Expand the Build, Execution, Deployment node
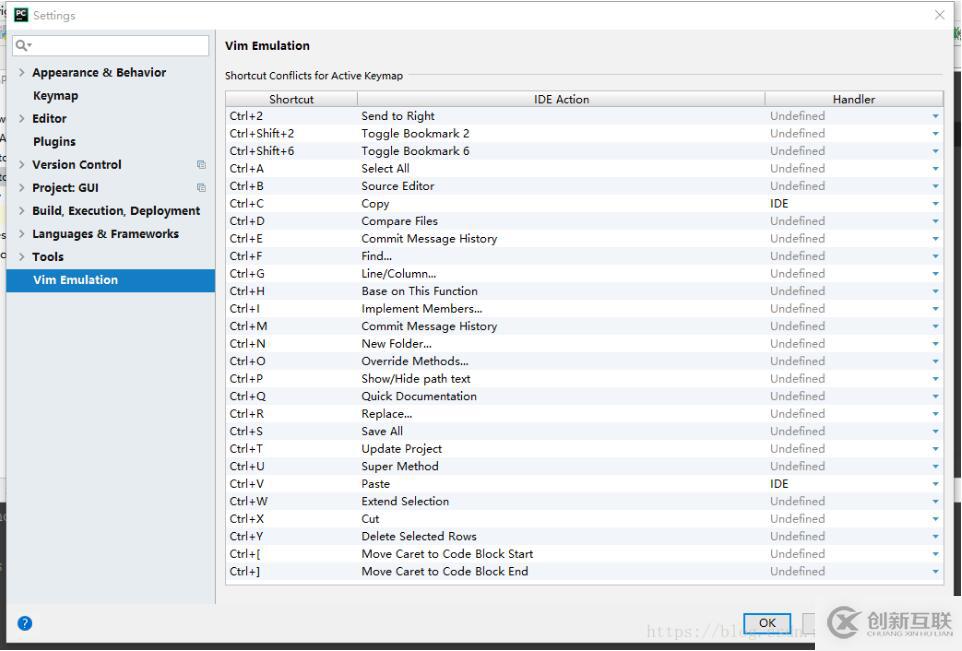The image size is (962, 651). tap(22, 211)
